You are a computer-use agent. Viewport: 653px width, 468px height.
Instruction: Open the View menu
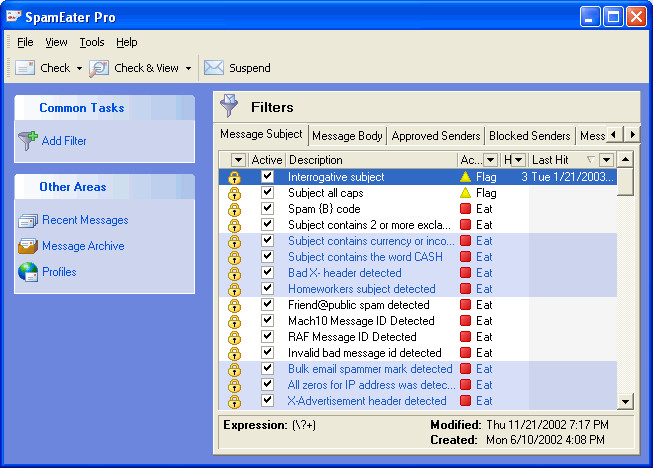[56, 42]
